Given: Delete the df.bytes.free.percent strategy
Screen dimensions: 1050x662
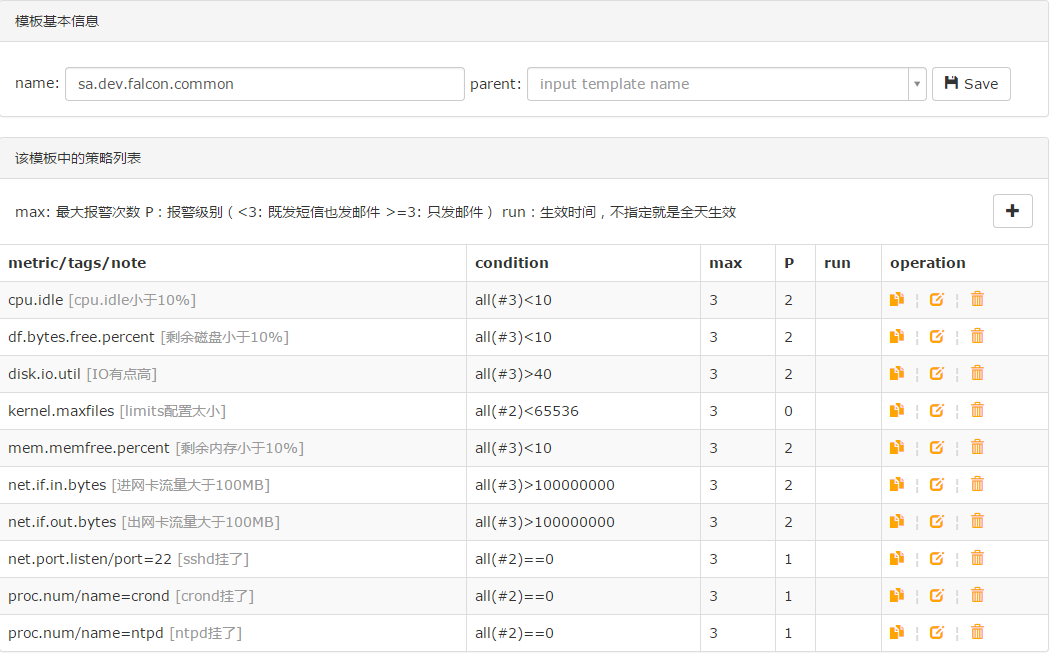Looking at the screenshot, I should pos(978,336).
